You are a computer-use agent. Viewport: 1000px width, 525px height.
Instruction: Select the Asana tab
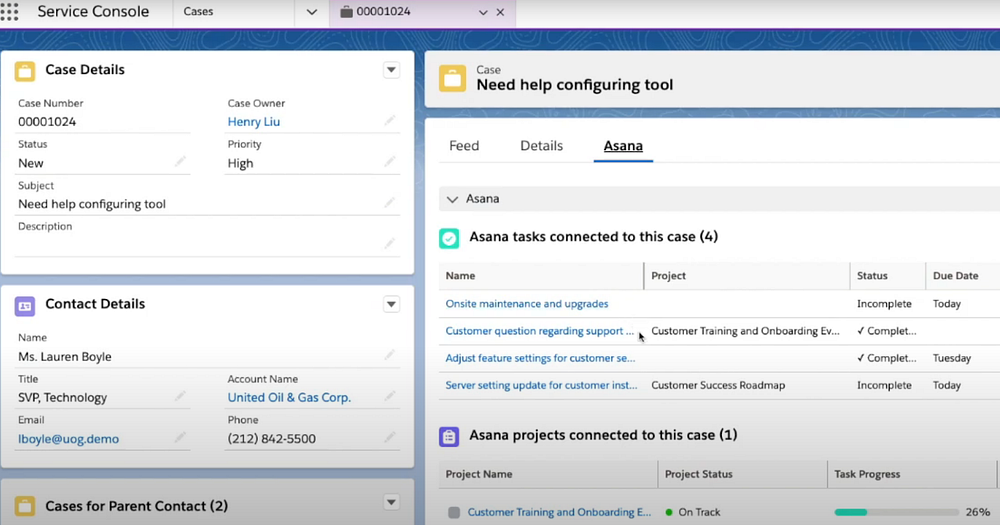click(x=623, y=145)
